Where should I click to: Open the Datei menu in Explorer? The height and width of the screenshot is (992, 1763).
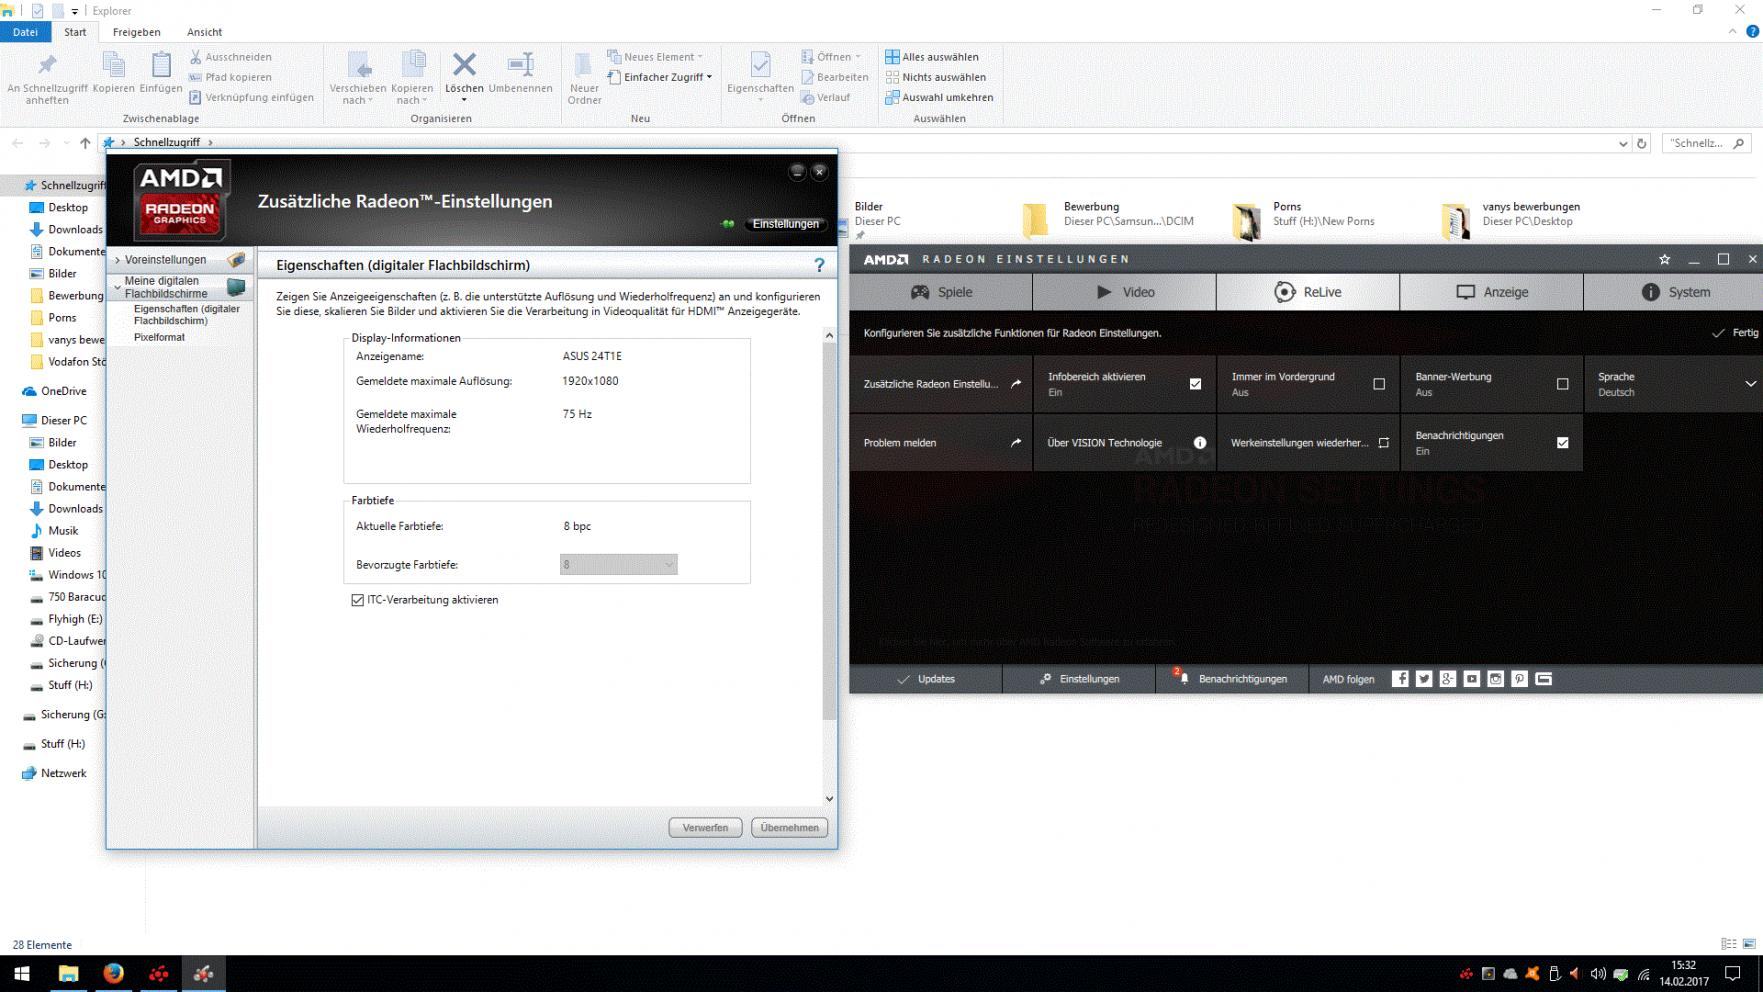point(25,32)
